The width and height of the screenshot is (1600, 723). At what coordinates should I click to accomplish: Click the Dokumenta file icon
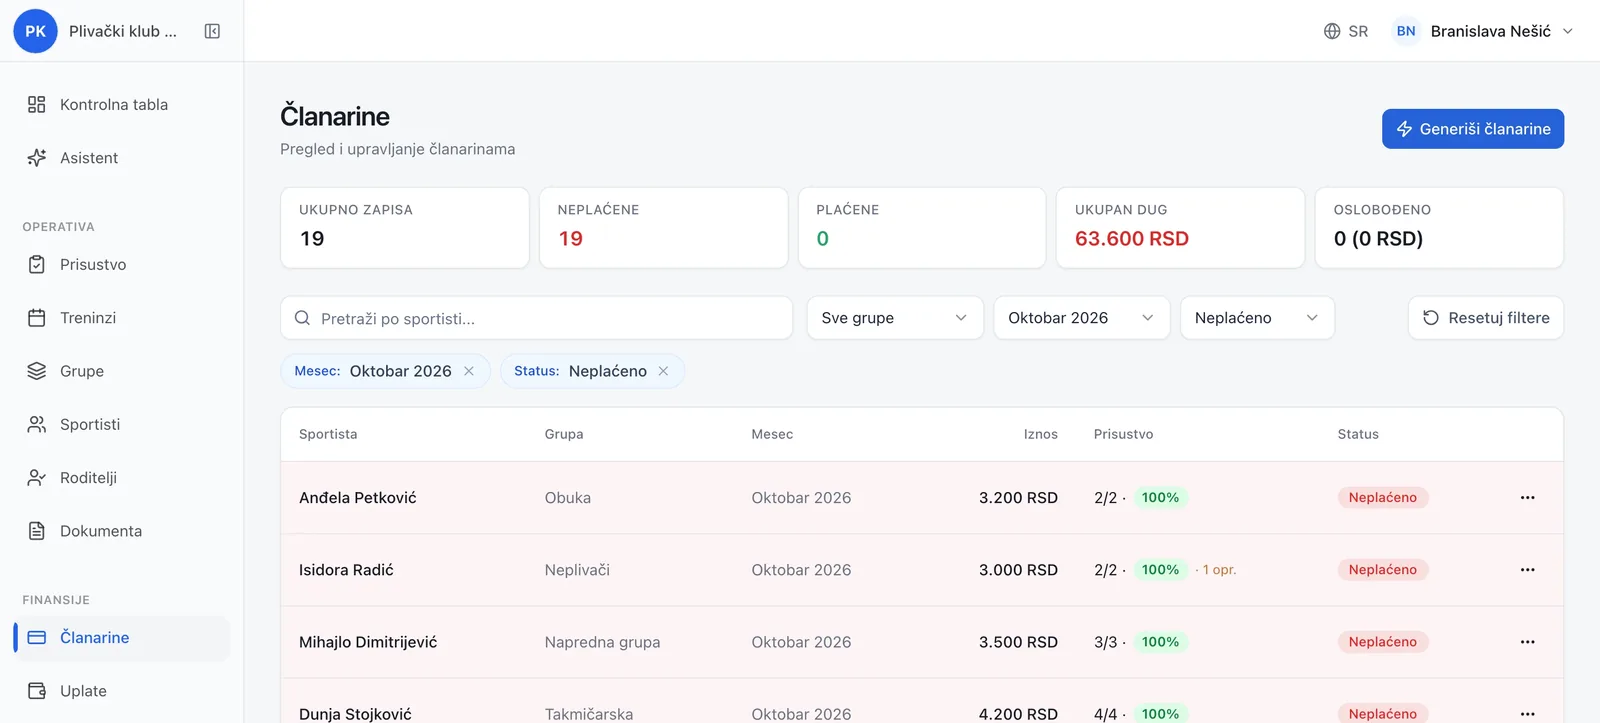pos(37,531)
